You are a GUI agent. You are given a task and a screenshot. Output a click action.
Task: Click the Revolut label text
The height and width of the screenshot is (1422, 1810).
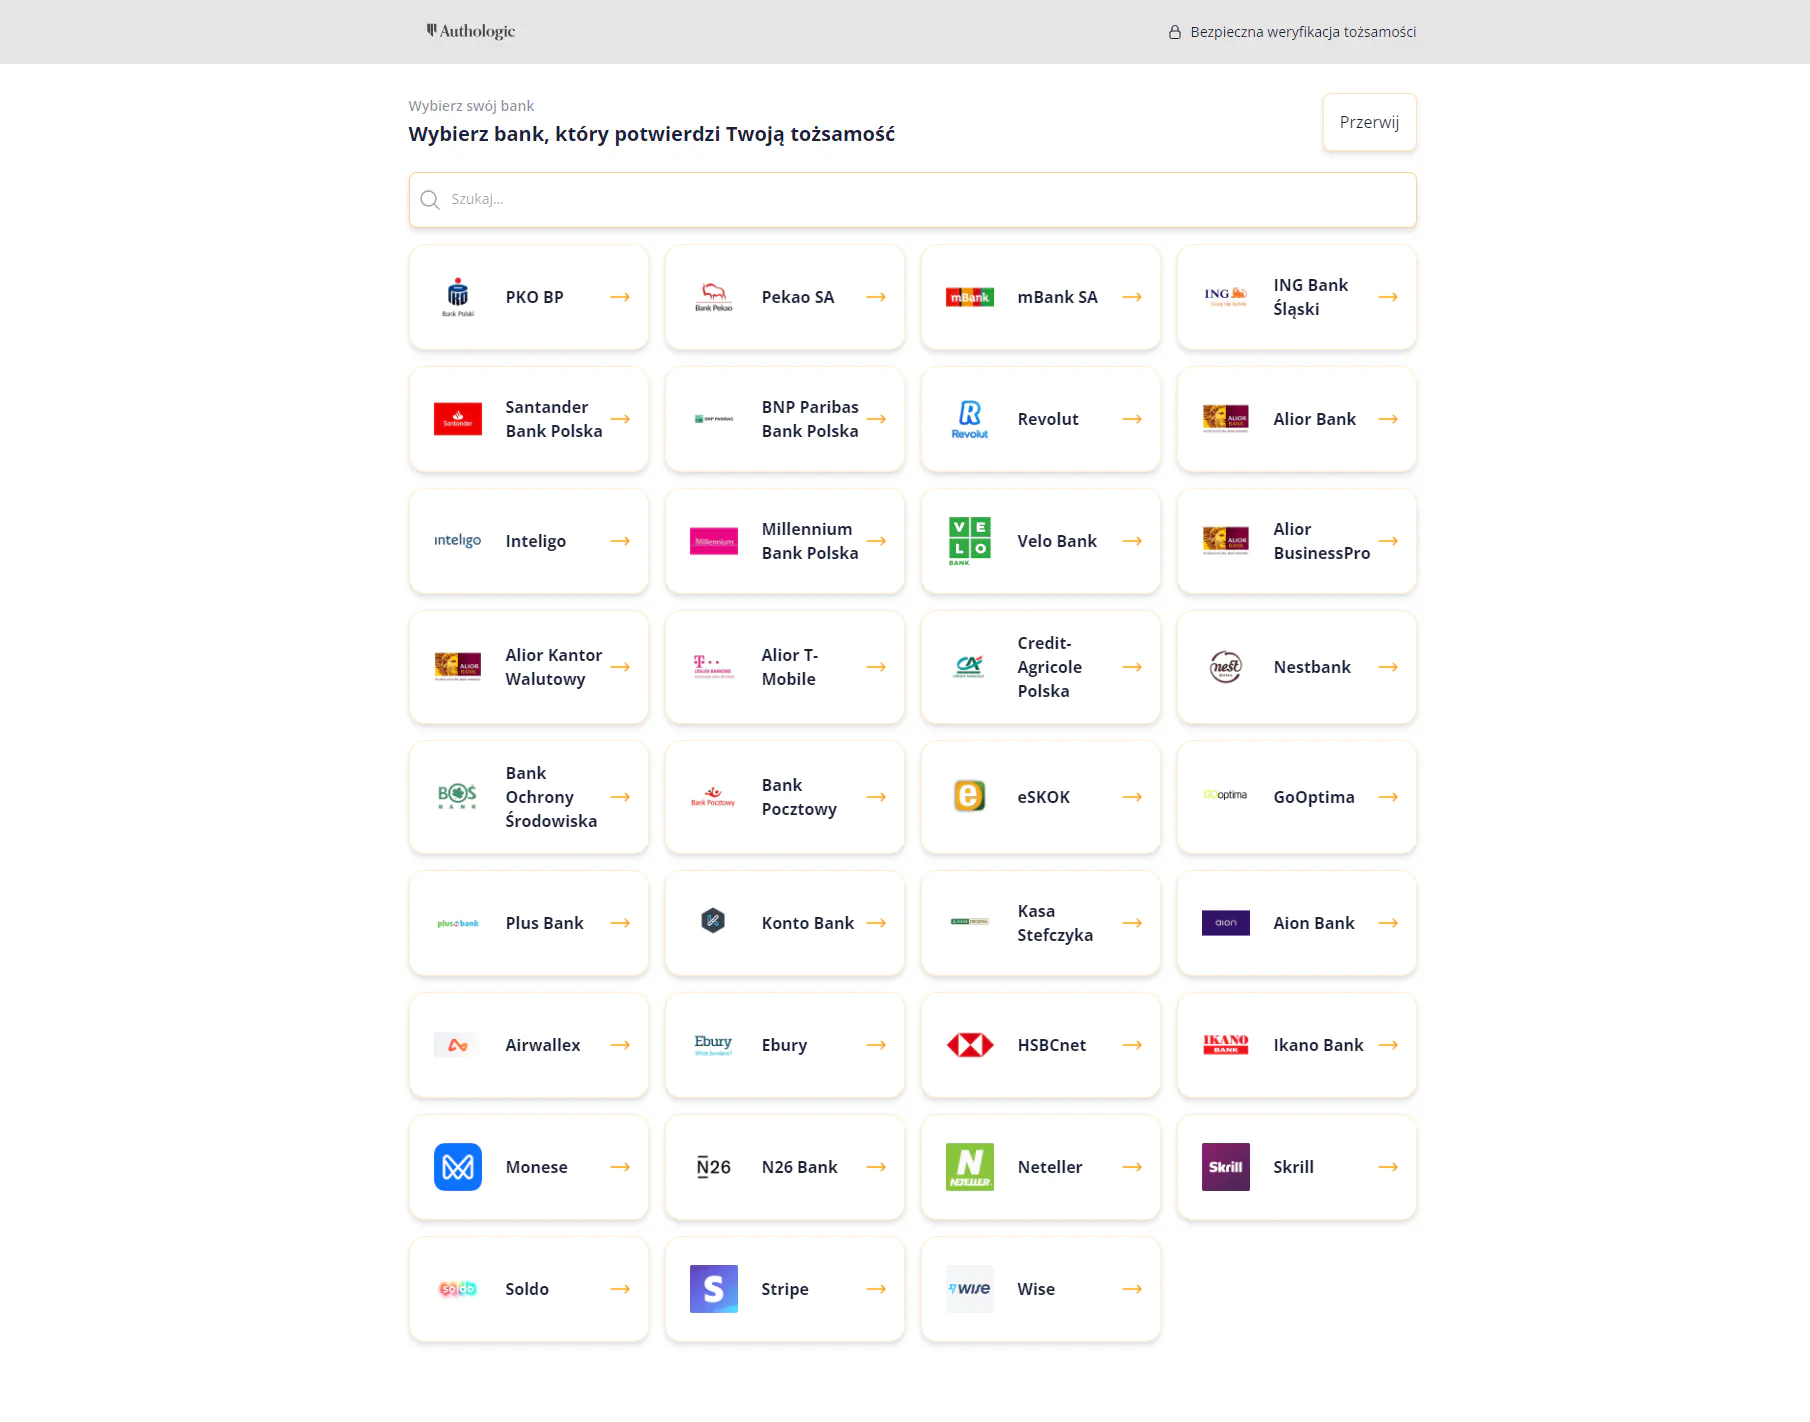[x=1048, y=419]
